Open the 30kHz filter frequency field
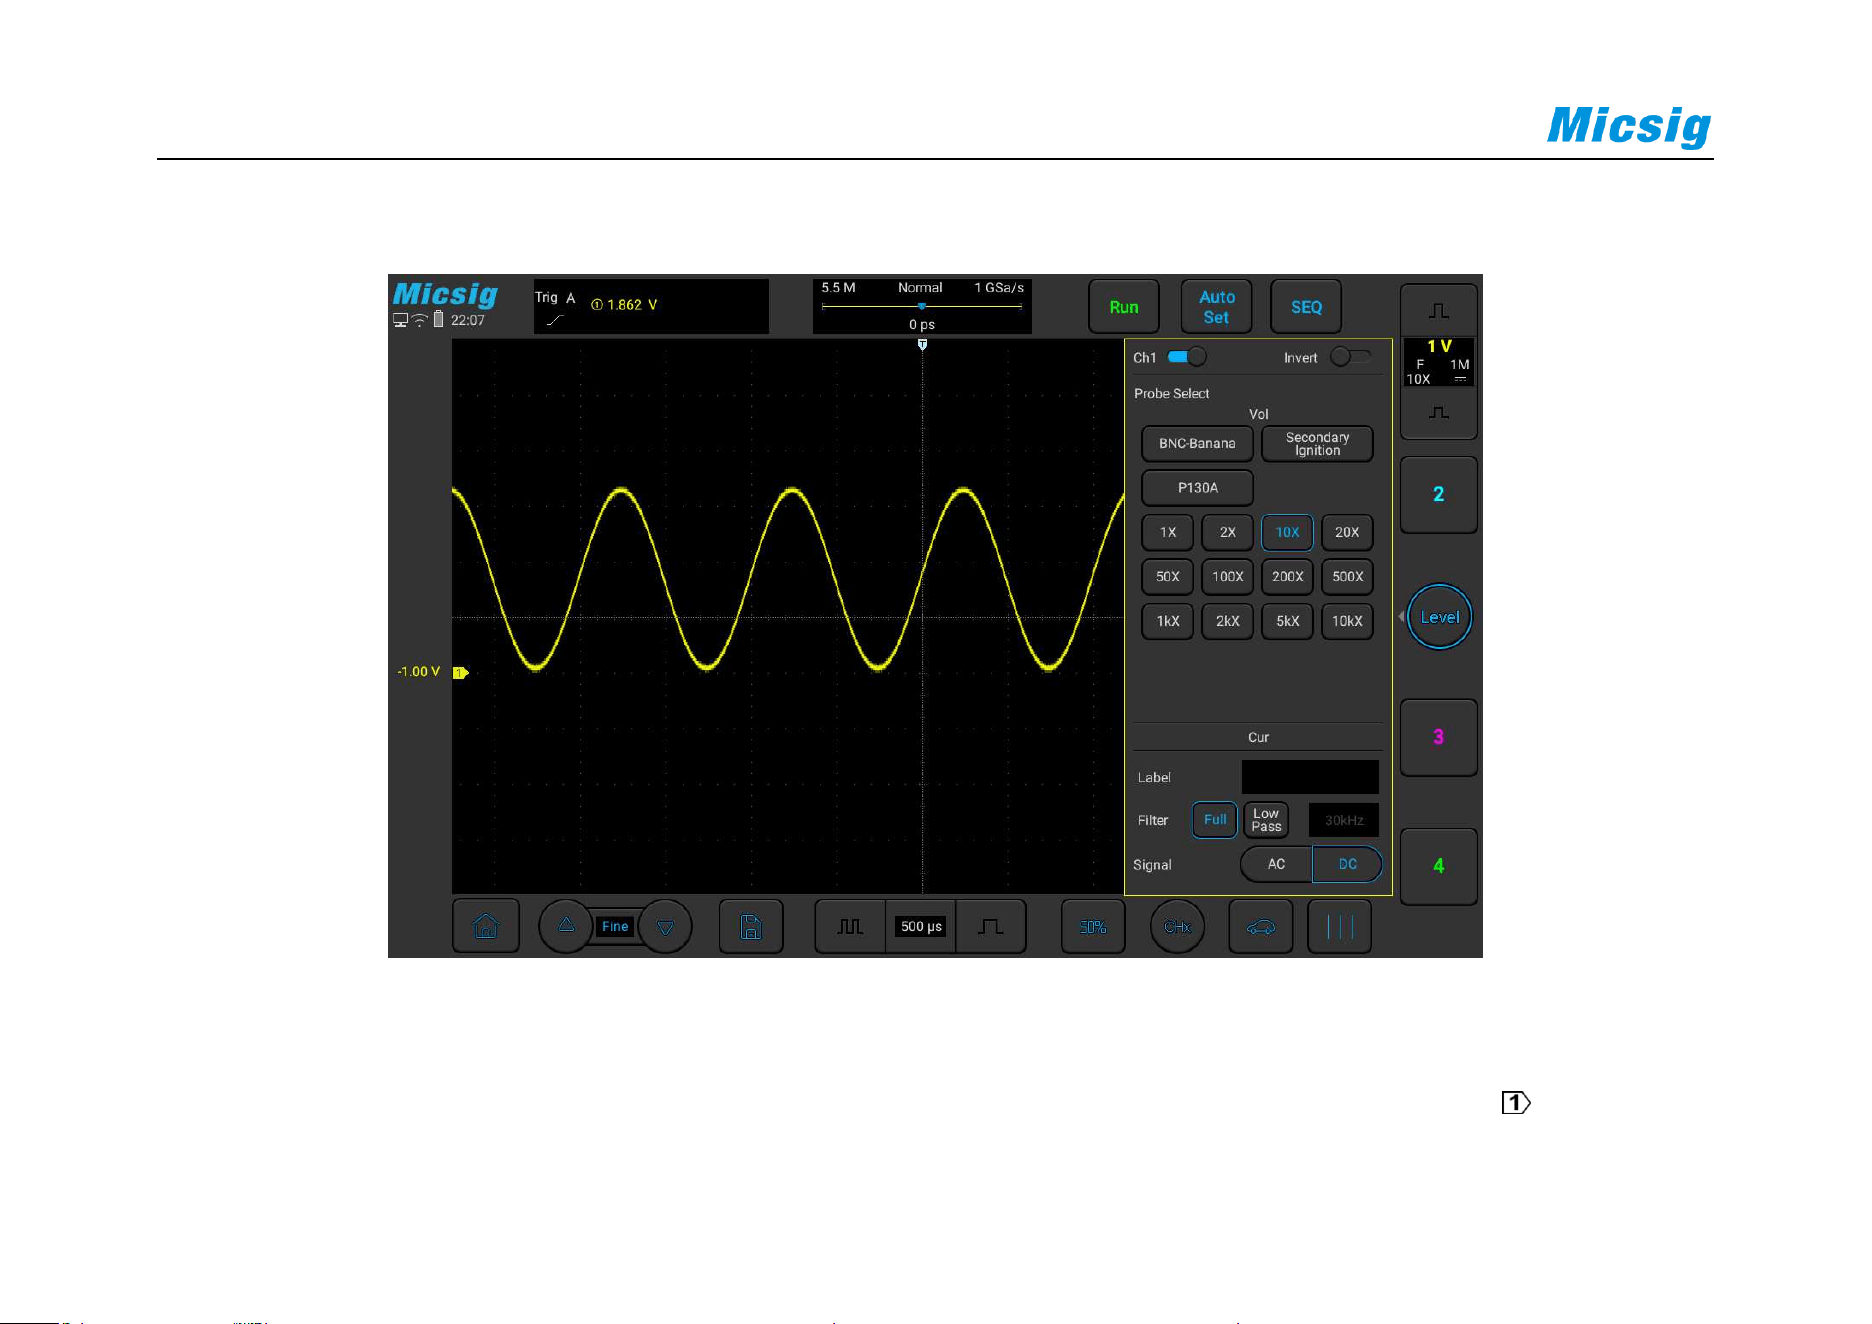 click(1344, 820)
